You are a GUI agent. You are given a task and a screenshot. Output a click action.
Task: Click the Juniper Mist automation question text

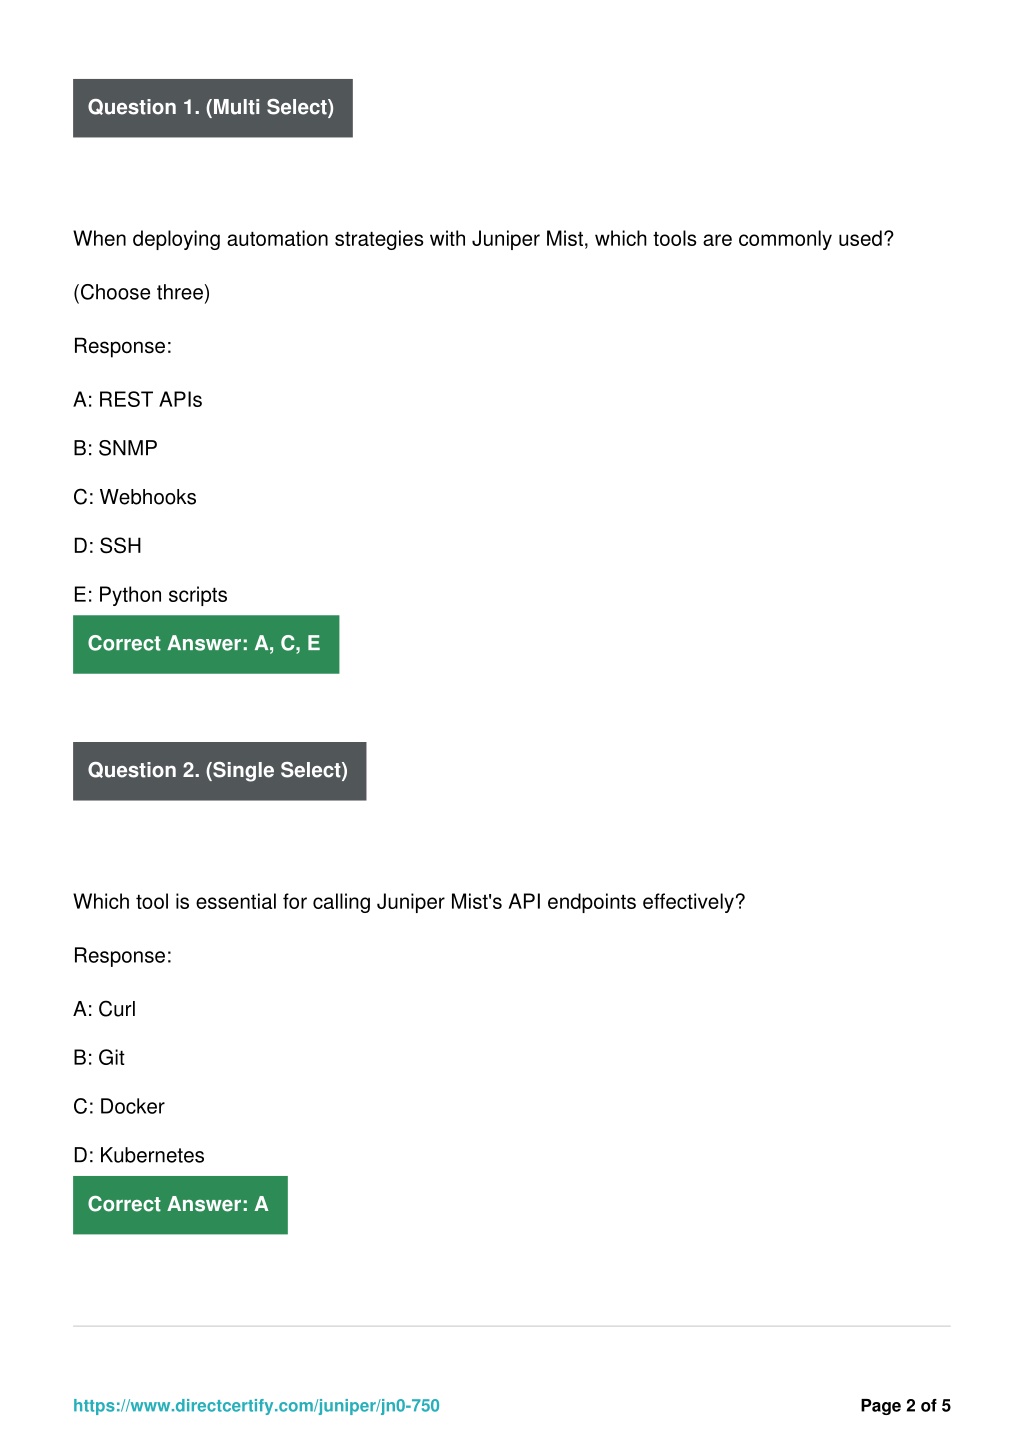[483, 239]
